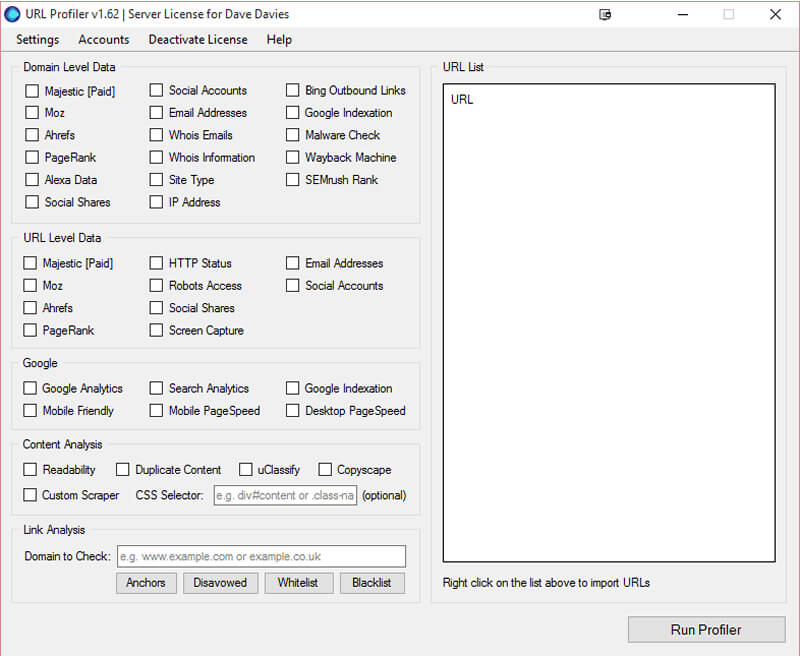This screenshot has height=656, width=800.
Task: Check the IP Address box
Action: [x=156, y=203]
